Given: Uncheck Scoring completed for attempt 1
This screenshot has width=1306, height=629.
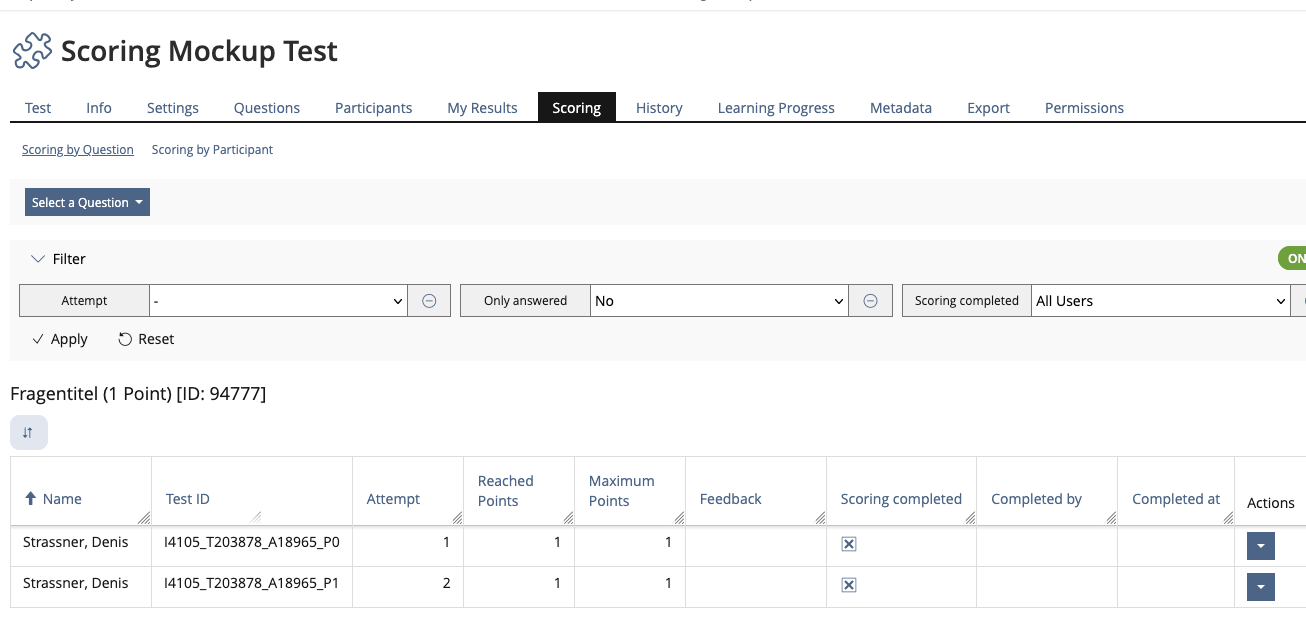Looking at the screenshot, I should [x=849, y=544].
